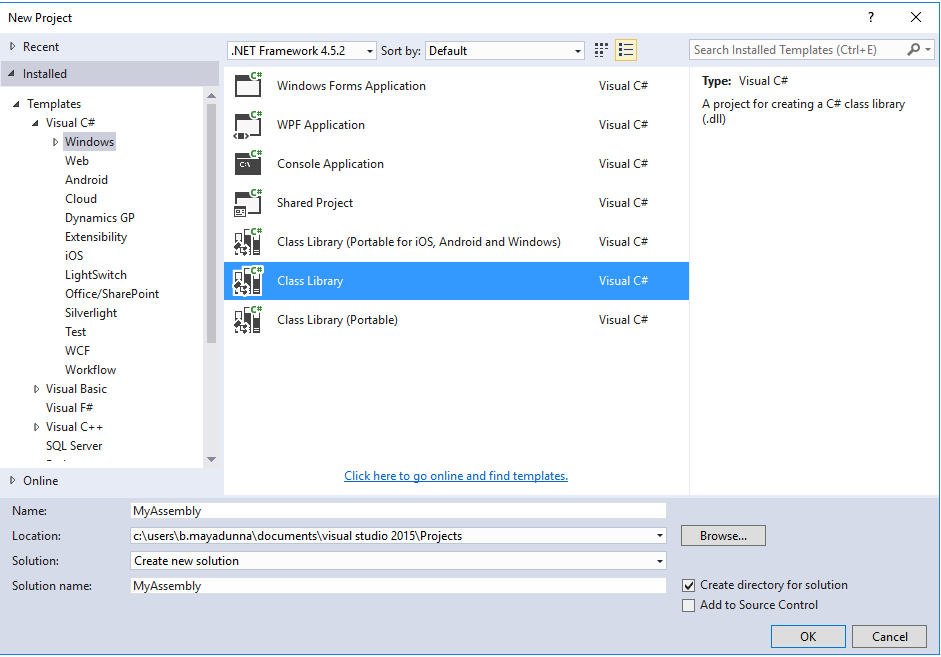Expand the Visual C++ node arrow
This screenshot has width=941, height=657.
[x=36, y=427]
